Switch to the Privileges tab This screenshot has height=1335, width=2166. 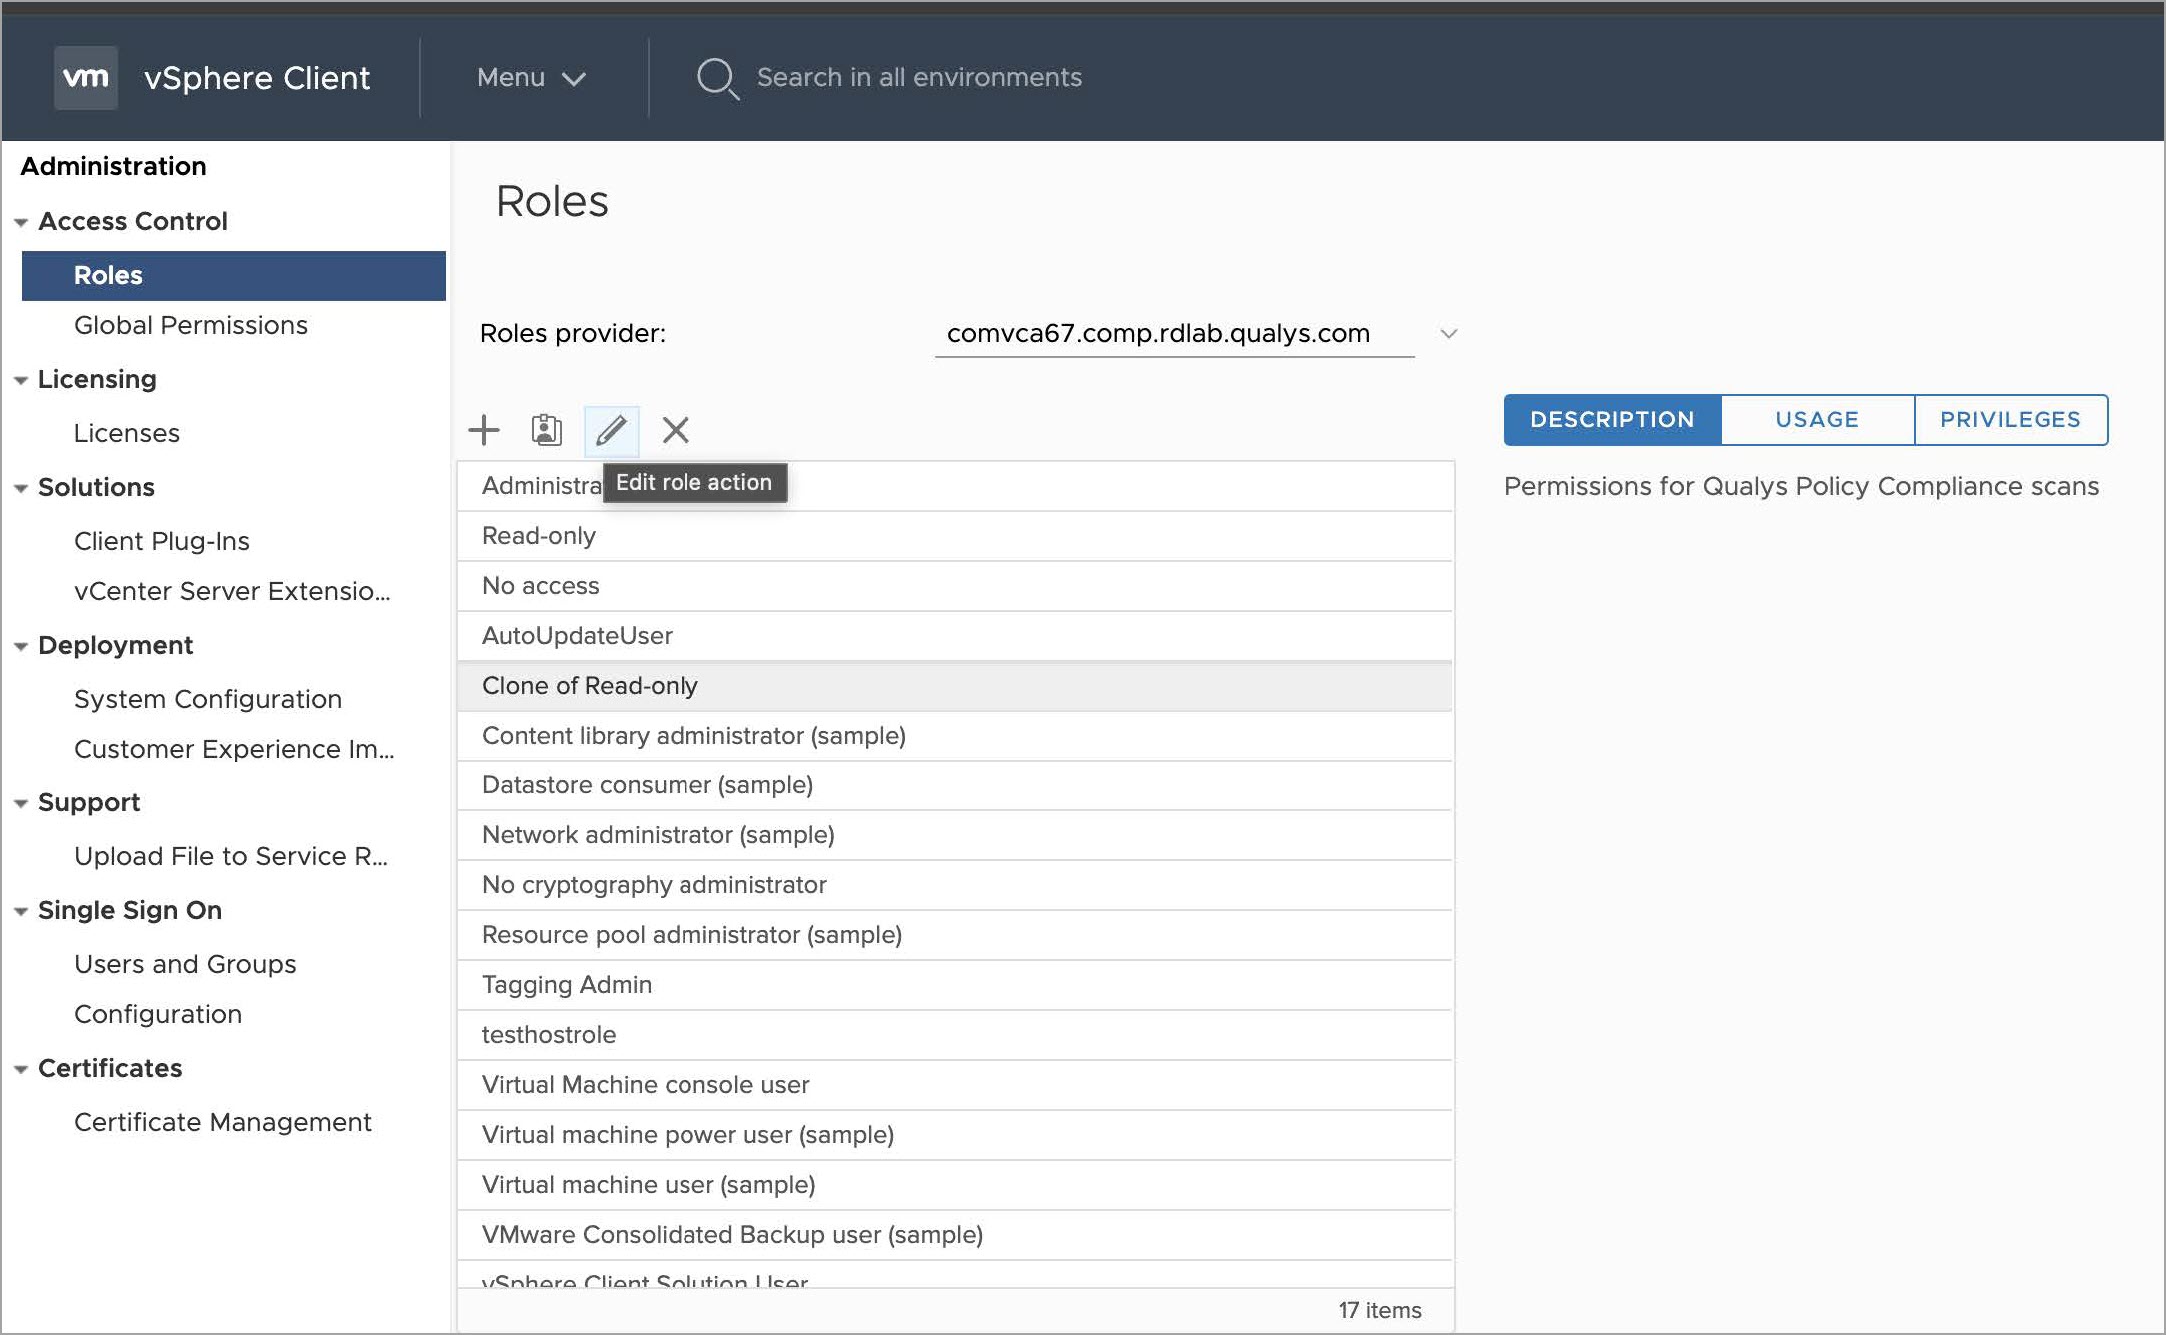pos(2010,420)
